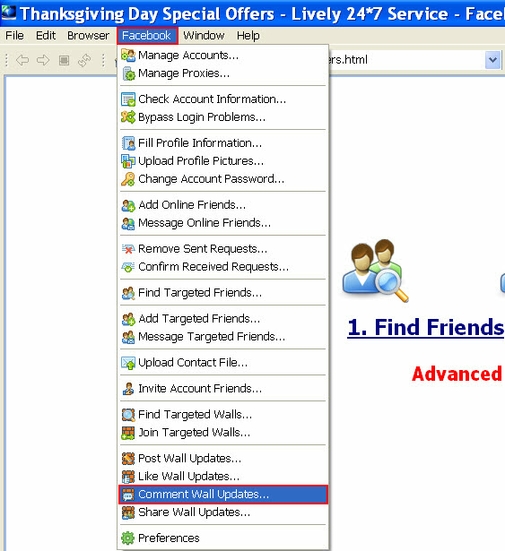505x551 pixels.
Task: Choose the highlighted Comment Wall Updates... entry
Action: pos(223,495)
